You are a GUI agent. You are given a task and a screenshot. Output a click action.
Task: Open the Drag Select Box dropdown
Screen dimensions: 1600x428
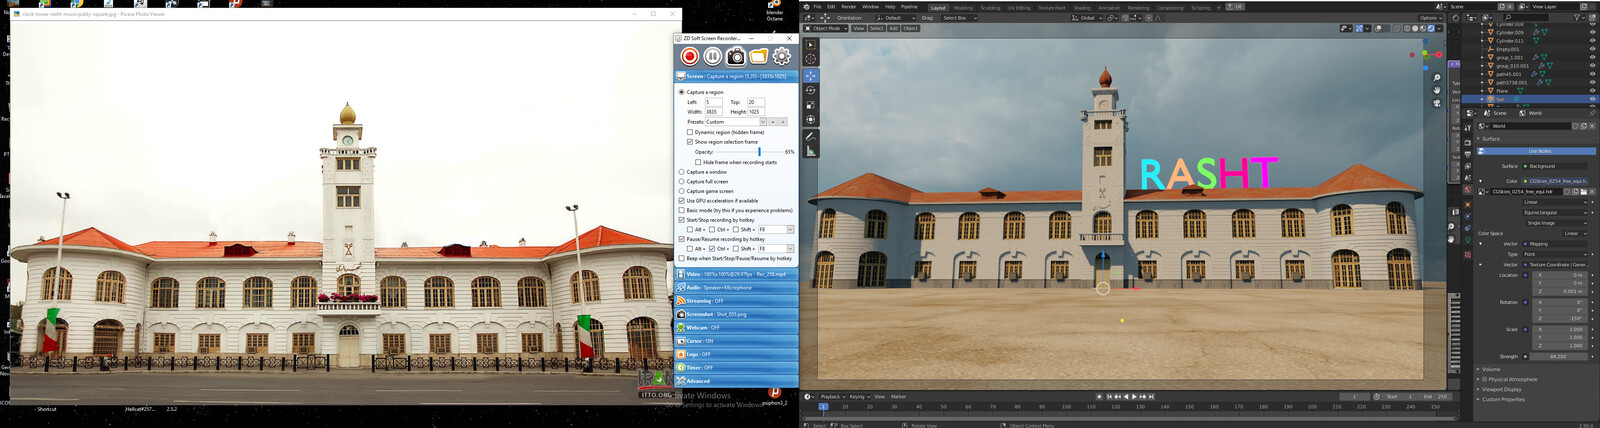click(958, 18)
